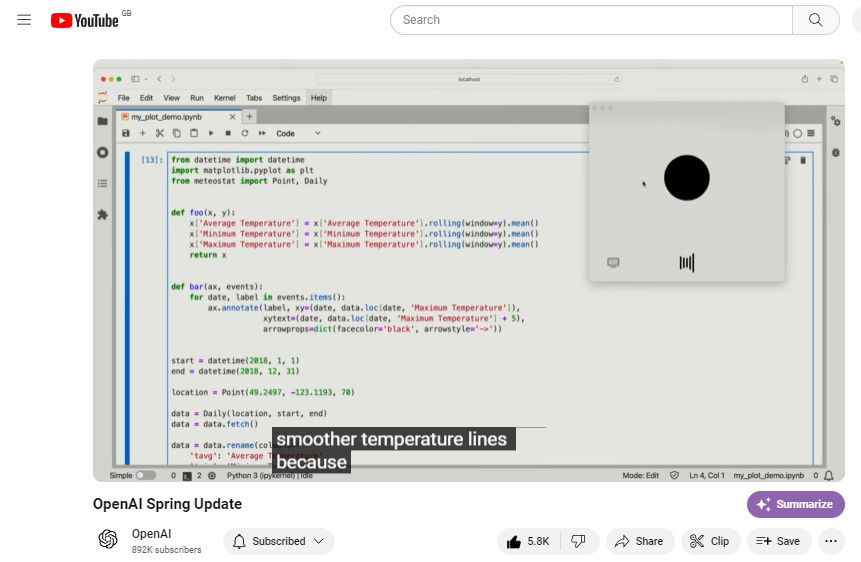Viewport: 861px width, 562px height.
Task: Click the black voice orb circle
Action: coord(686,177)
